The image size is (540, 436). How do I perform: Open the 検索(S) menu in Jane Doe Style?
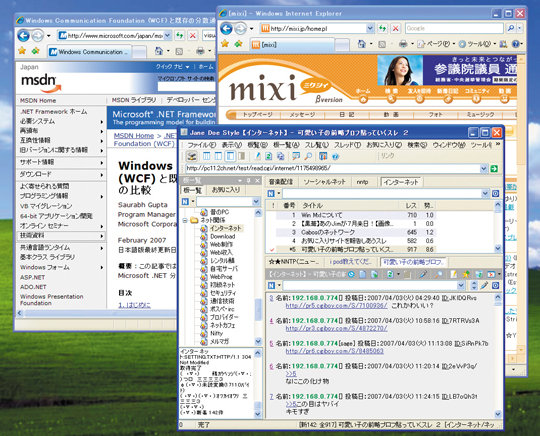pyautogui.click(x=417, y=145)
